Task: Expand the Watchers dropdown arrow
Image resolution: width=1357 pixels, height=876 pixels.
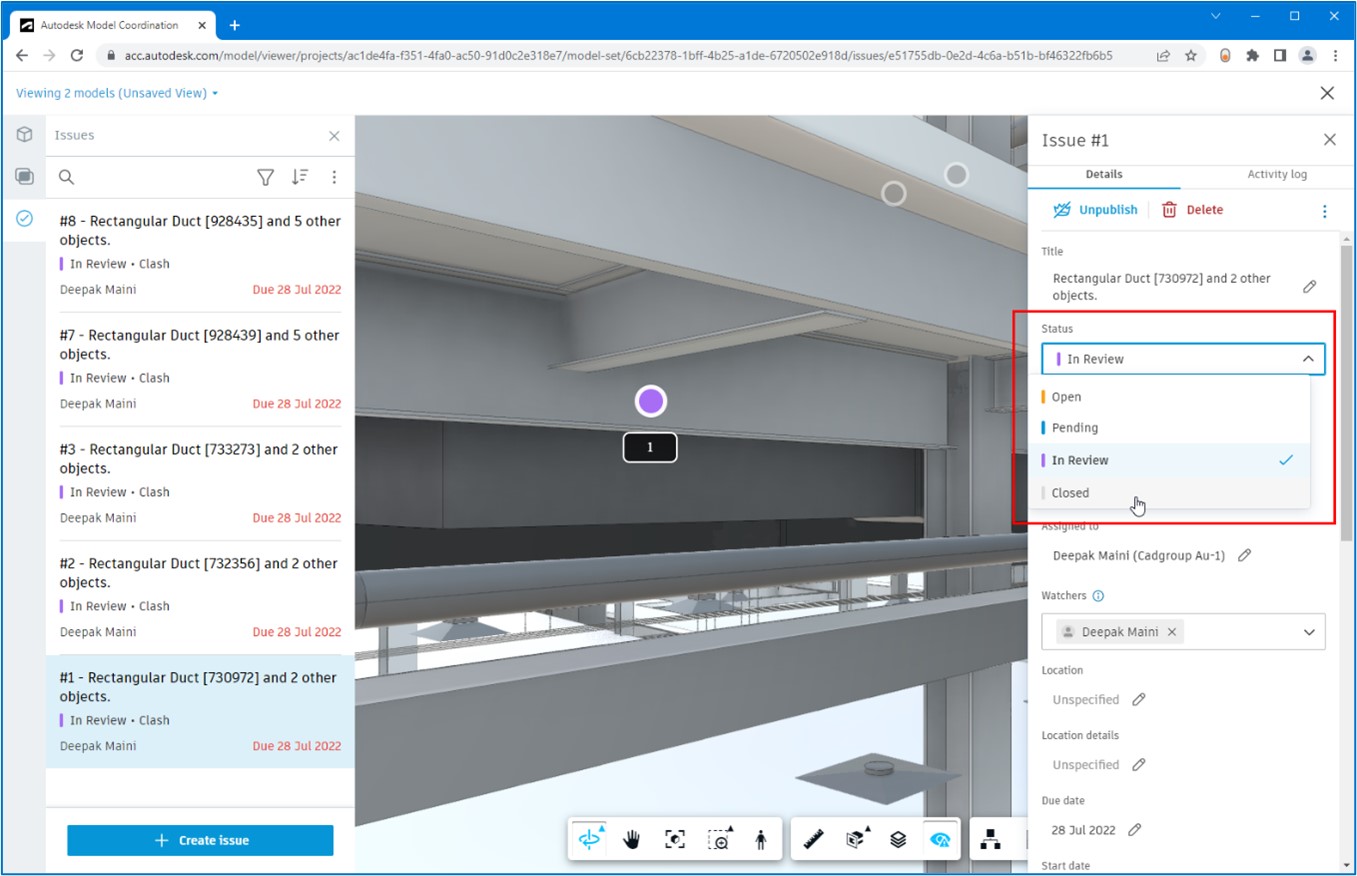Action: 1308,632
